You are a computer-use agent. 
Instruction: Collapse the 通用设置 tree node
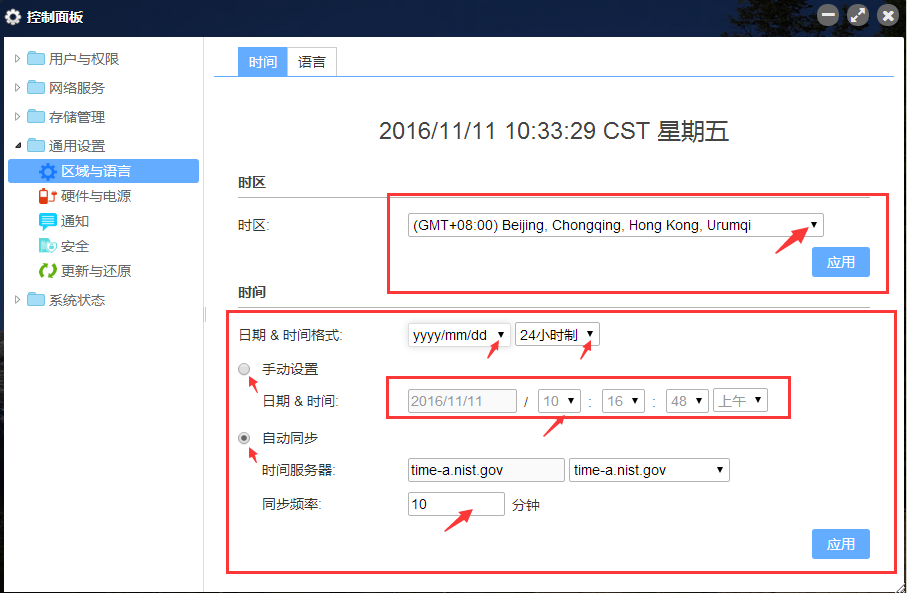coord(18,145)
